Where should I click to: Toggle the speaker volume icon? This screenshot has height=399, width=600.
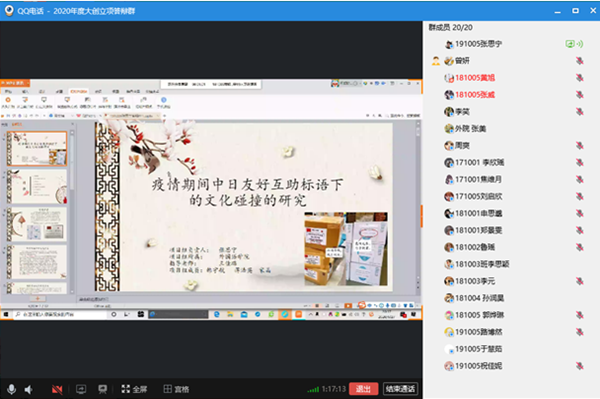point(29,389)
